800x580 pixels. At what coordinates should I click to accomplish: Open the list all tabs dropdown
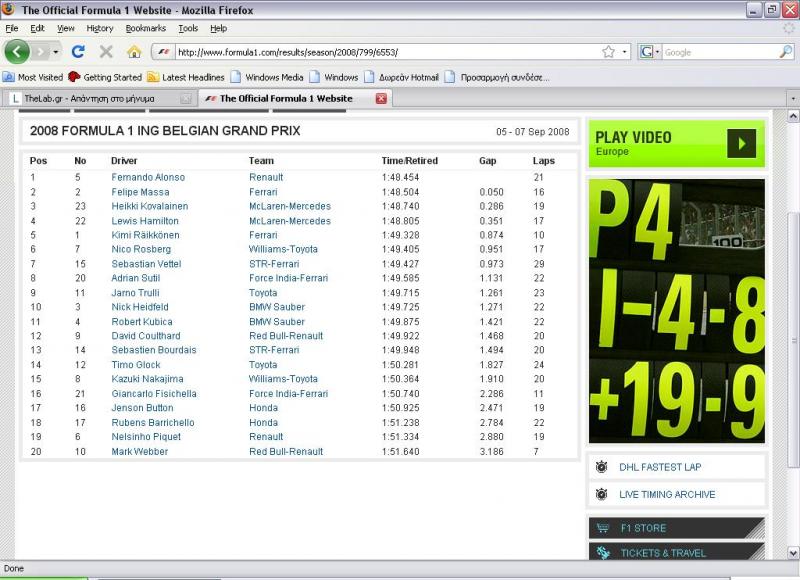pos(793,98)
